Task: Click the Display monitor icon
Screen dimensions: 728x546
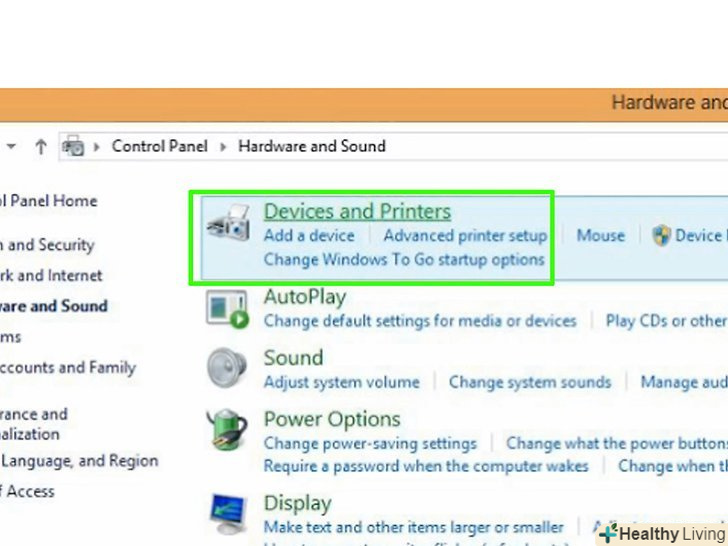Action: pyautogui.click(x=228, y=514)
